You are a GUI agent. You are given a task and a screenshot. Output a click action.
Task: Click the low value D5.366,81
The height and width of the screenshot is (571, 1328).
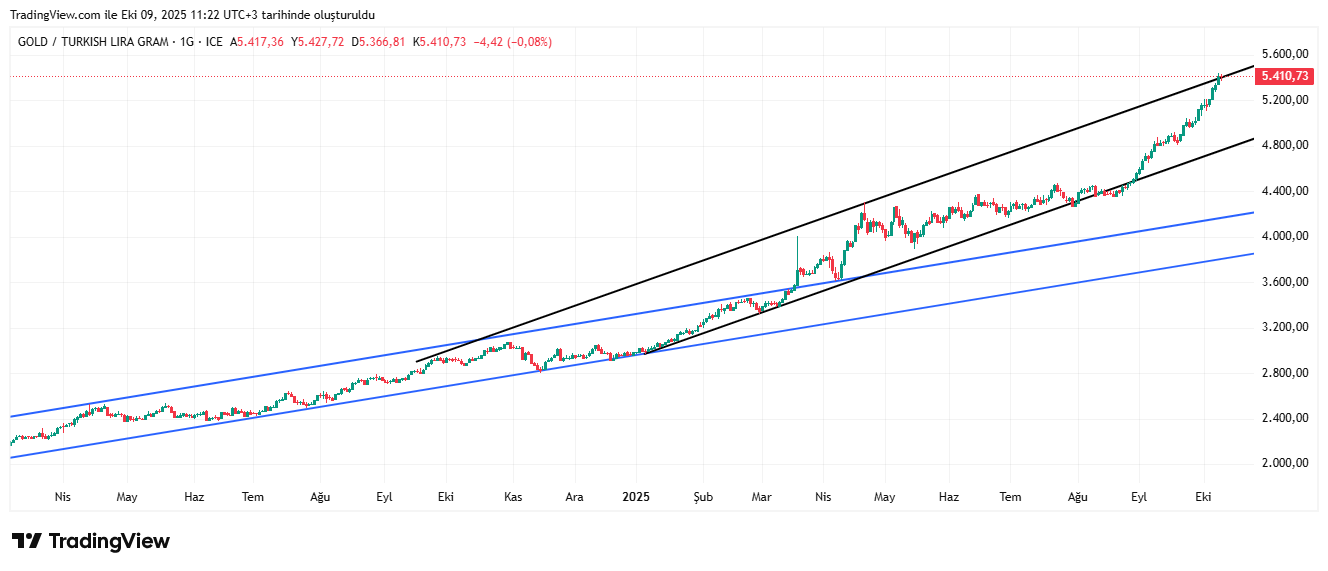[378, 42]
